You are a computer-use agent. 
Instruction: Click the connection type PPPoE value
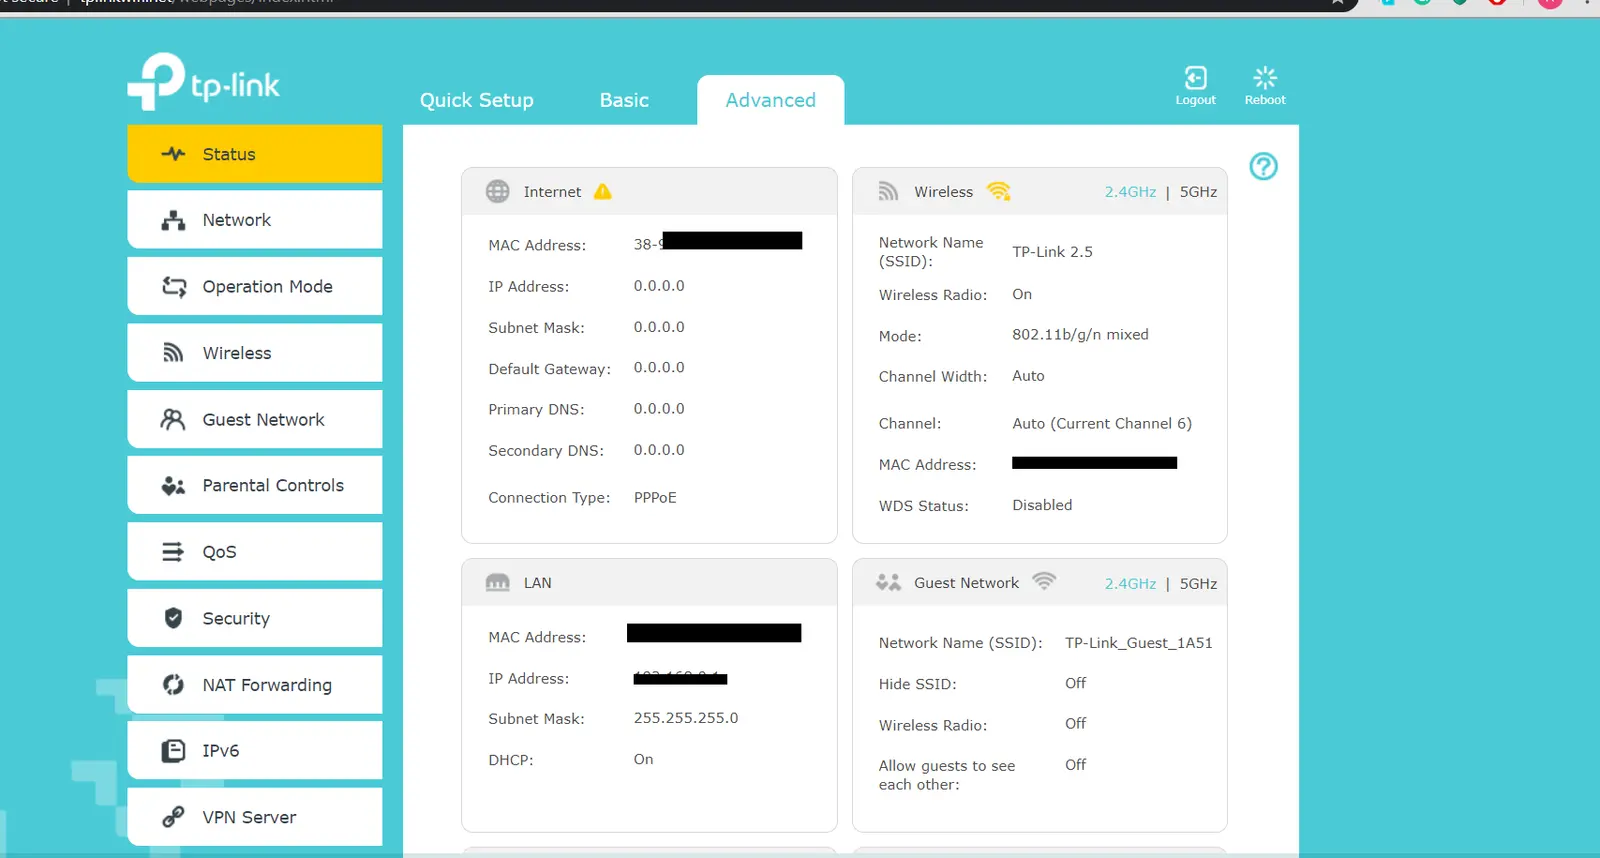point(655,498)
